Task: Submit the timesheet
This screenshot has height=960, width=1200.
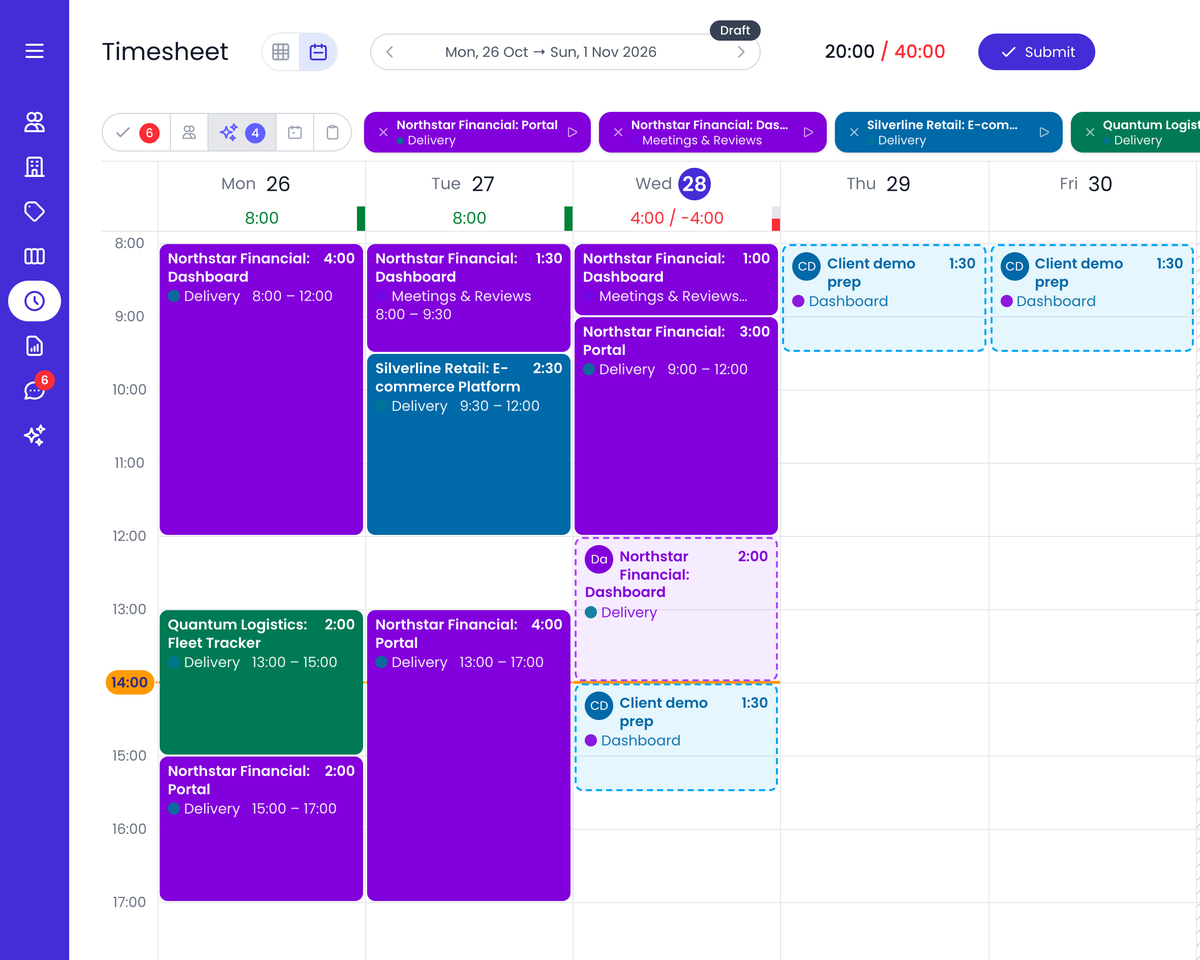Action: click(1036, 52)
